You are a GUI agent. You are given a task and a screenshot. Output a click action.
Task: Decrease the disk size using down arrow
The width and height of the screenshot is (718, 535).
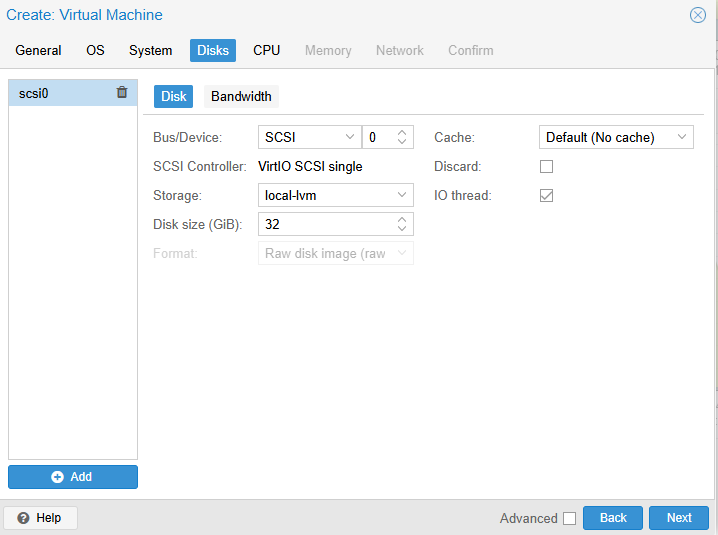click(x=402, y=230)
